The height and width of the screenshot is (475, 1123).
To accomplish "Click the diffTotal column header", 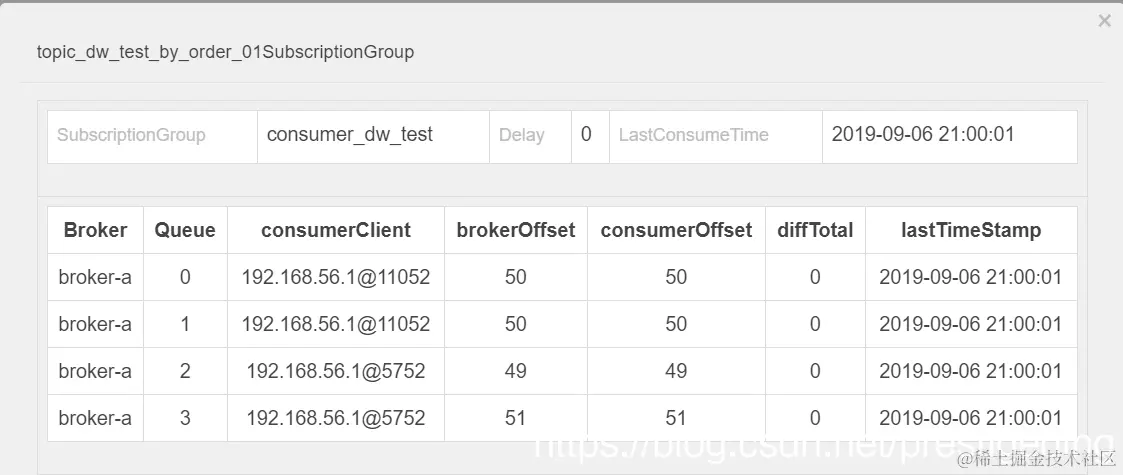I will coord(815,230).
